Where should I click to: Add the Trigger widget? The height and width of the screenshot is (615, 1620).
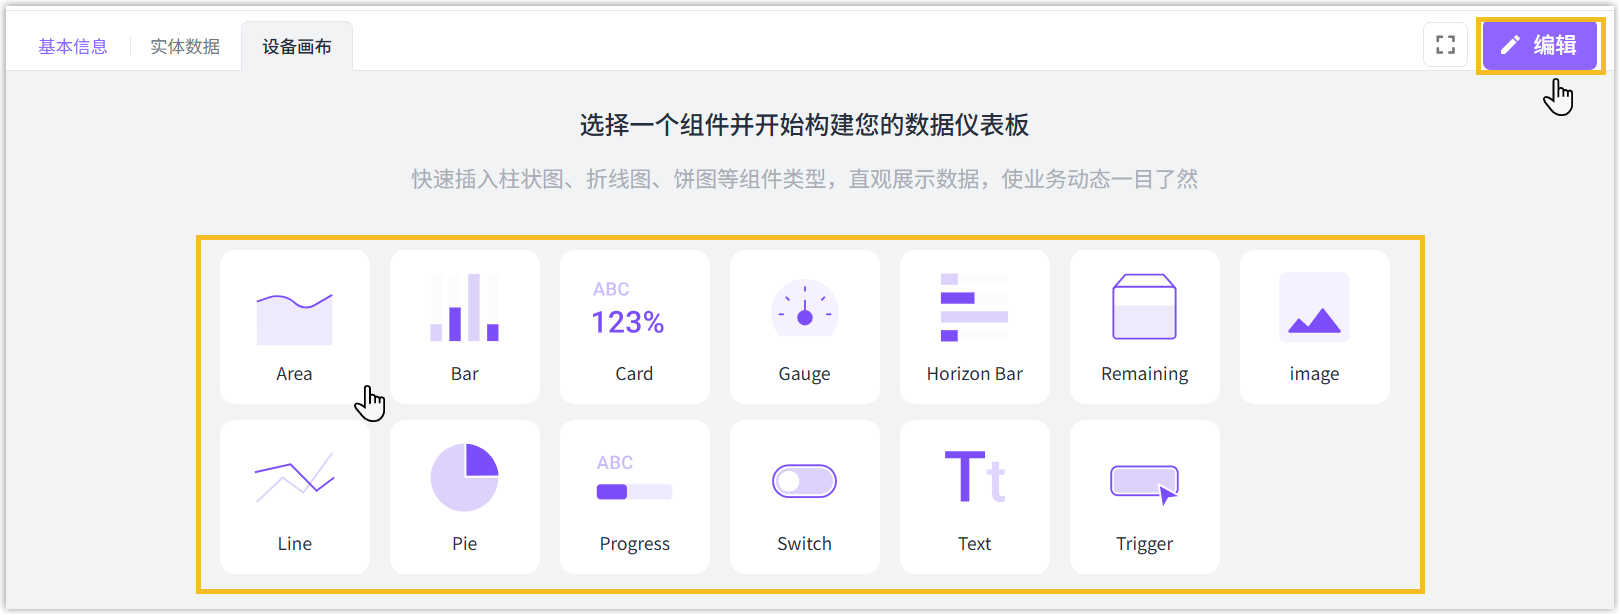[1144, 496]
